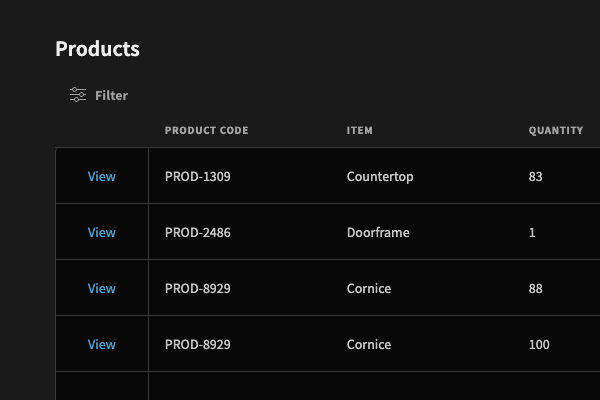Click the Countertop item cell

380,177
